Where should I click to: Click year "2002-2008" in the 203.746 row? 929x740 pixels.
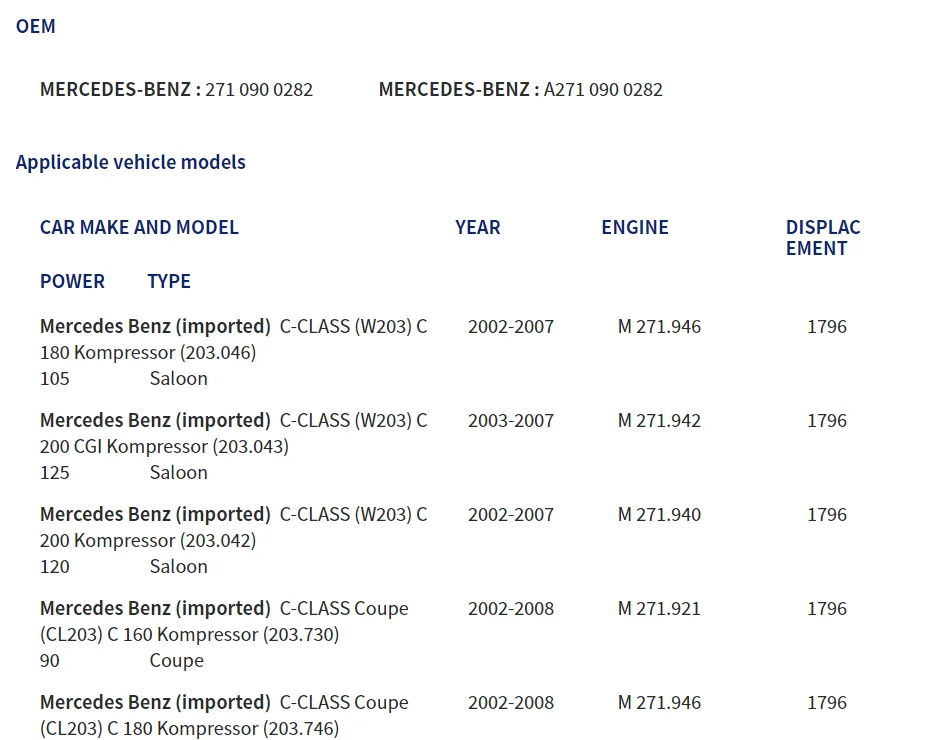[511, 703]
